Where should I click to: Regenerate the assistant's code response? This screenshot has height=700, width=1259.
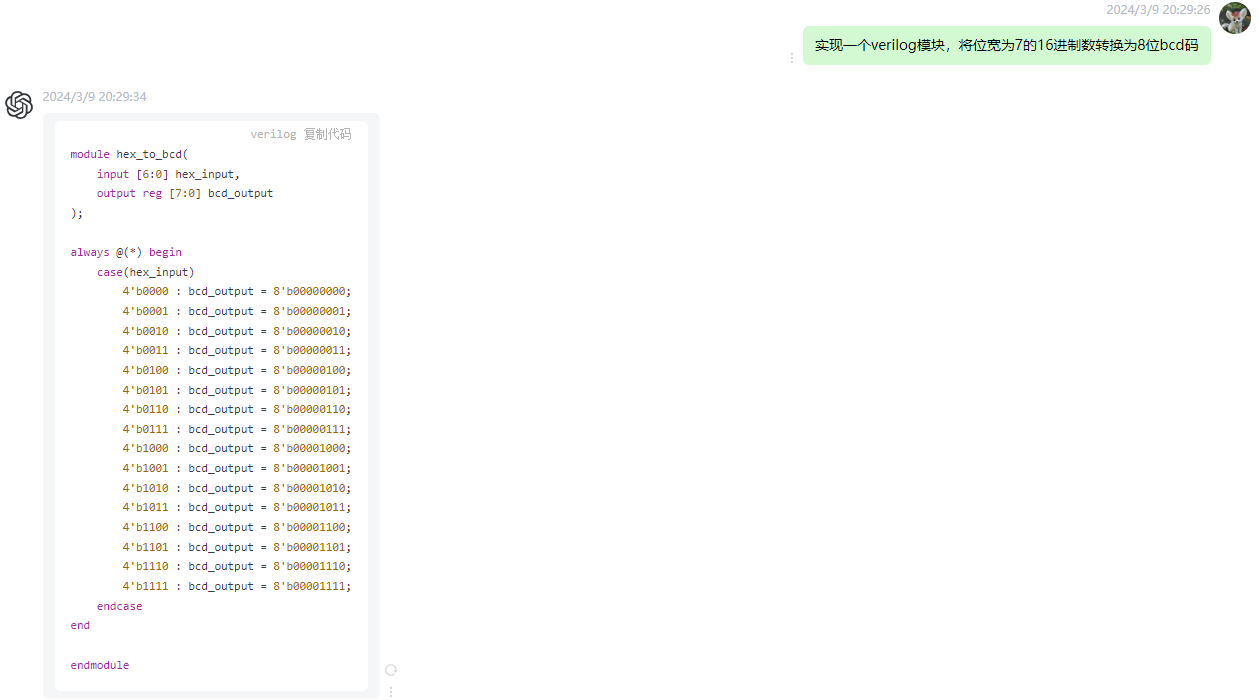[x=391, y=670]
